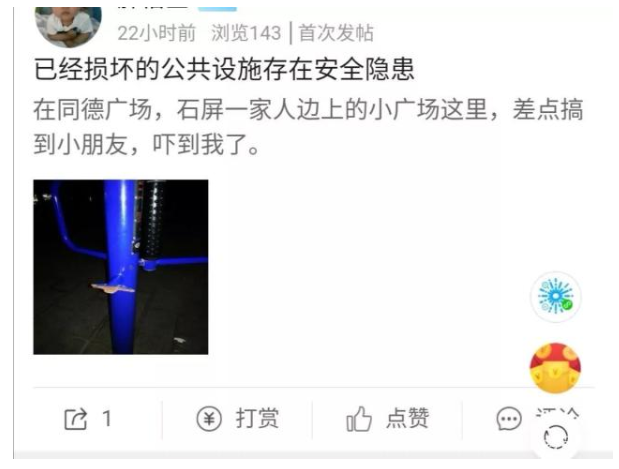Click the 打赏 label
This screenshot has height=469, width=619.
coord(257,418)
